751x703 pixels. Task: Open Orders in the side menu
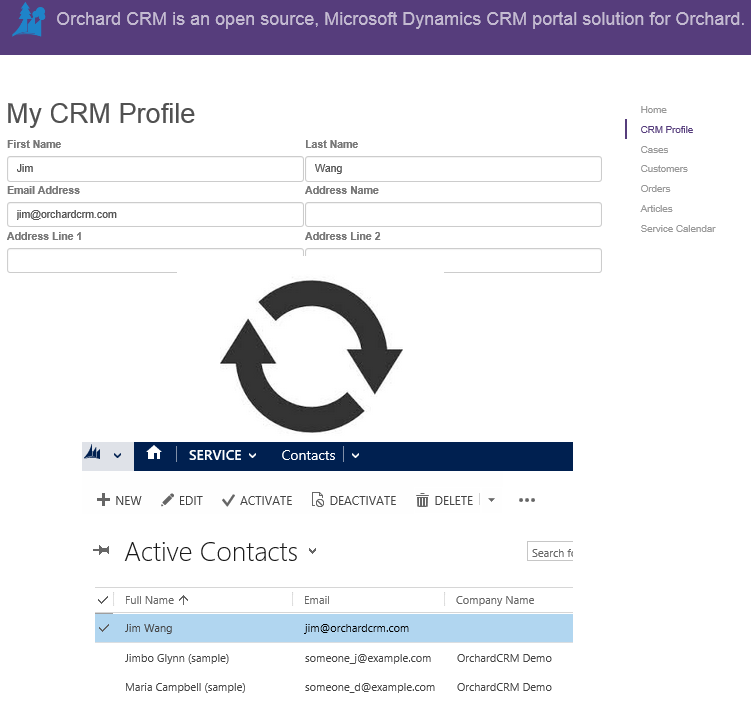(655, 189)
